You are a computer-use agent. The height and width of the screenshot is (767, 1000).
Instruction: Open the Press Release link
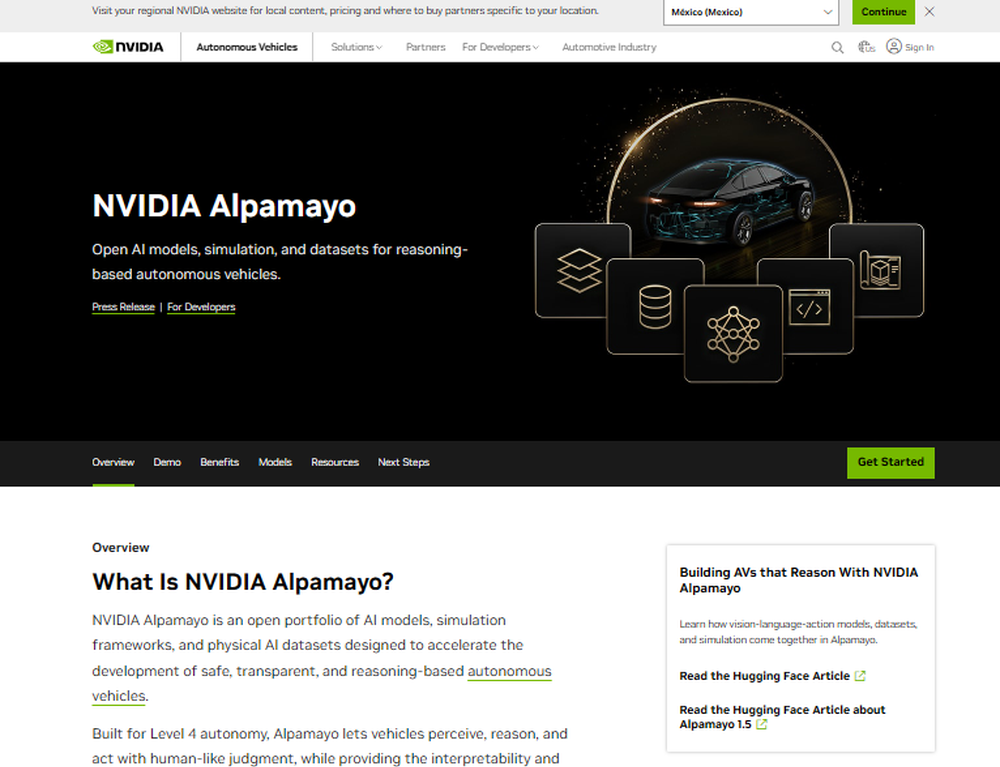point(123,307)
